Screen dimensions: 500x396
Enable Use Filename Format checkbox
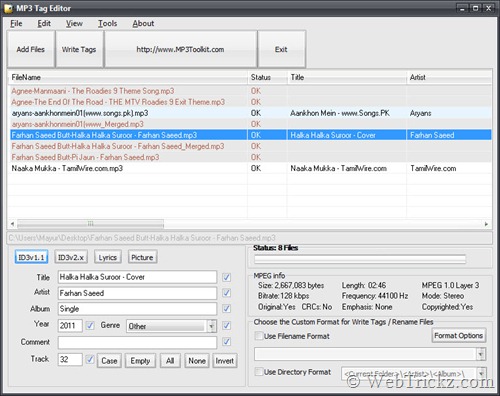coord(259,336)
